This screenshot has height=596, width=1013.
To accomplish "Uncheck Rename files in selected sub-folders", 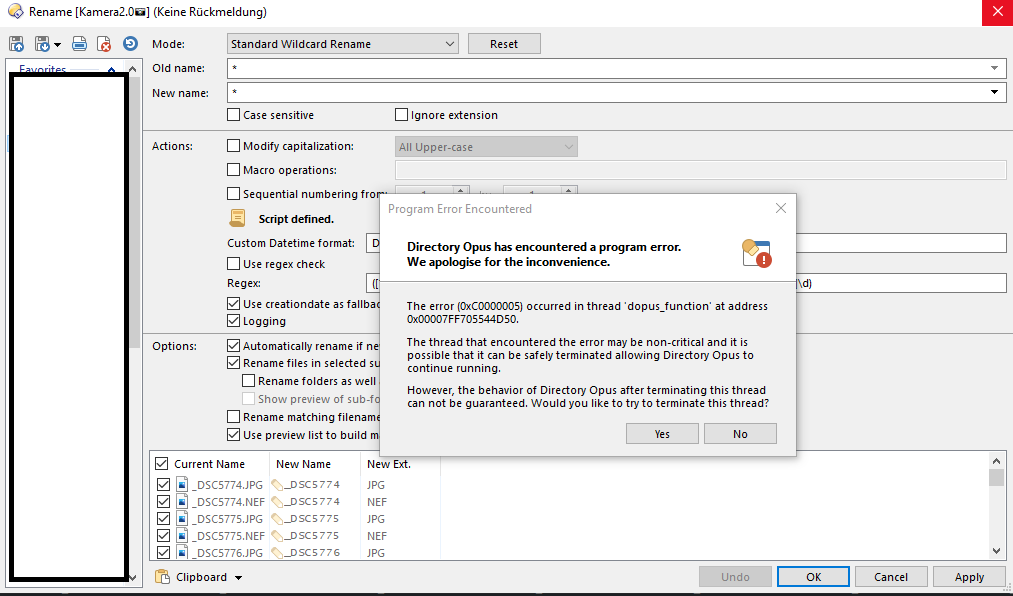I will pos(233,363).
